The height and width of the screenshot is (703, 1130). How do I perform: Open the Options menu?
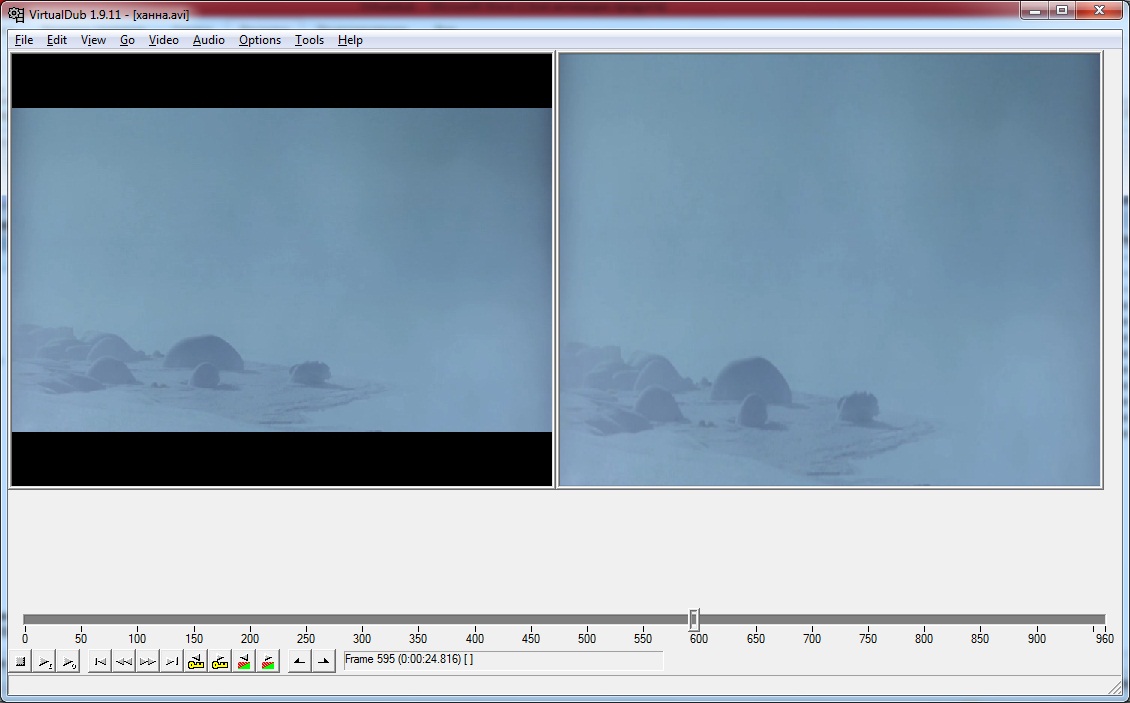click(259, 40)
